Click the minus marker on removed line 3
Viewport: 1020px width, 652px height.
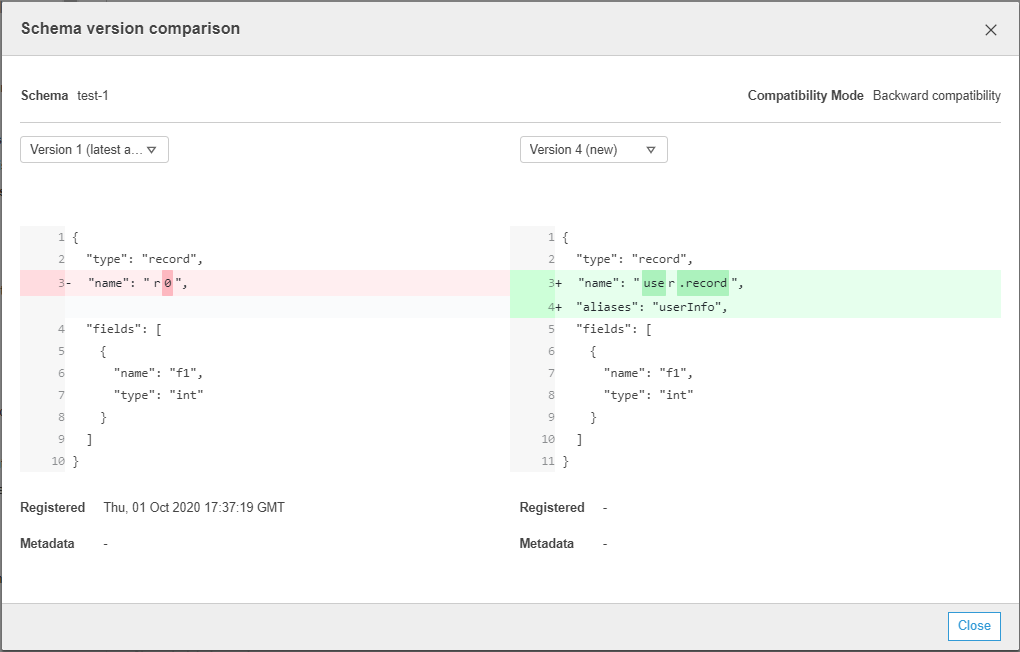68,284
